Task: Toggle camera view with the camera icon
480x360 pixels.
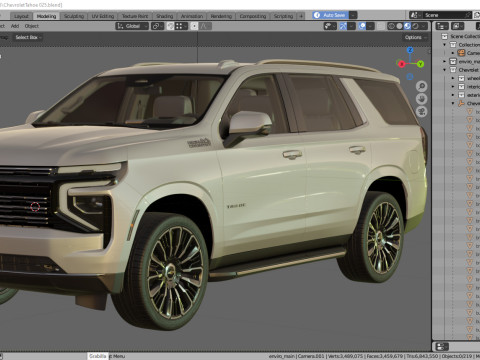Action: pyautogui.click(x=422, y=112)
